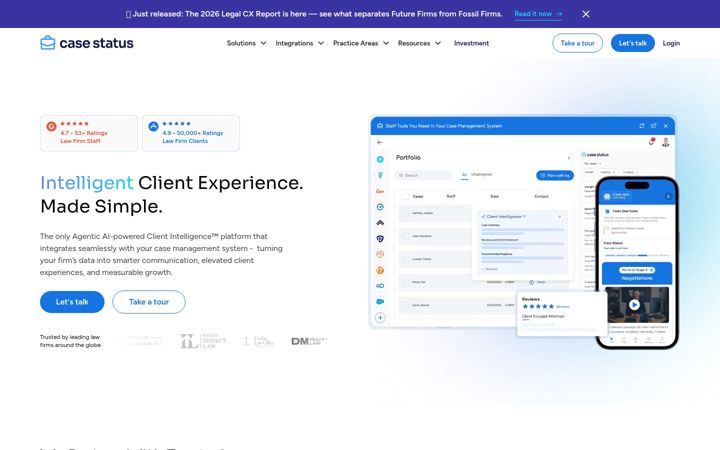The height and width of the screenshot is (450, 720).
Task: Click the briefcase icon in mockup title bar
Action: point(380,126)
